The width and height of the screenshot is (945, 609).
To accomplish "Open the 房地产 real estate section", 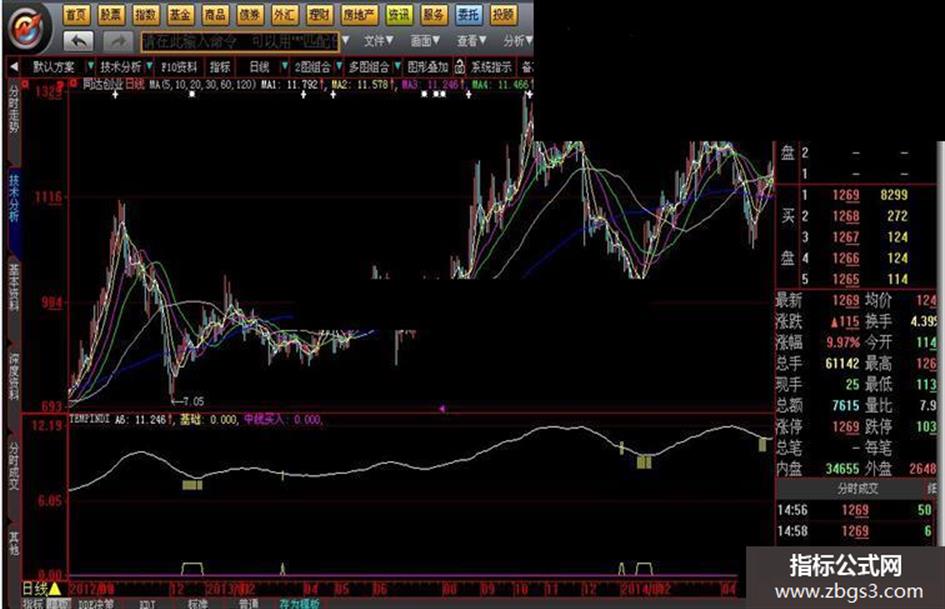I will 358,14.
